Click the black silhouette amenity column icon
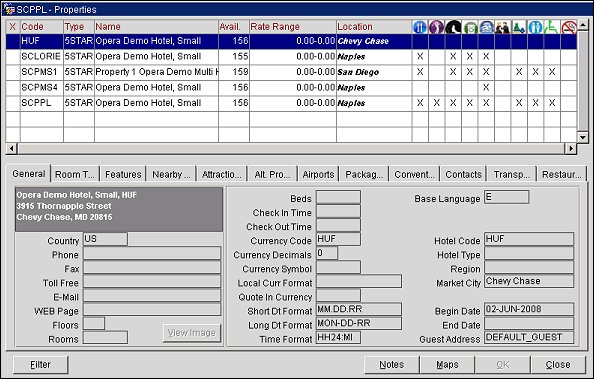Screen dimensions: 594x379 pyautogui.click(x=453, y=27)
